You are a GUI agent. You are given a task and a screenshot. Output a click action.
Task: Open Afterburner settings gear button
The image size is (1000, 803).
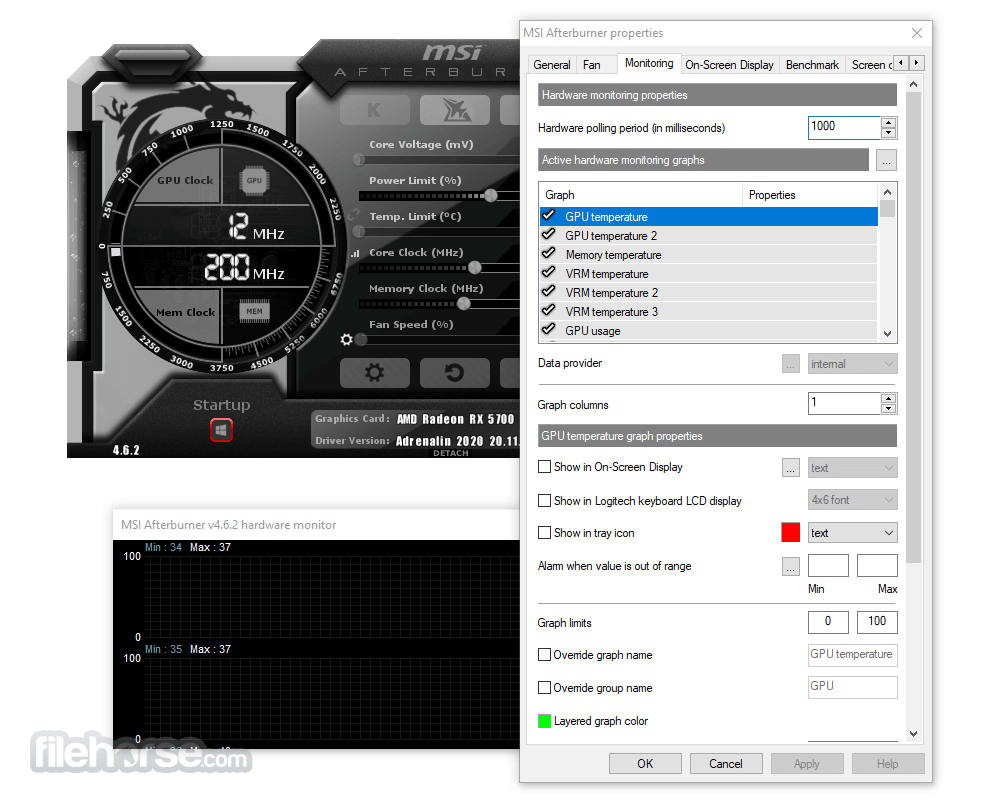pos(374,372)
